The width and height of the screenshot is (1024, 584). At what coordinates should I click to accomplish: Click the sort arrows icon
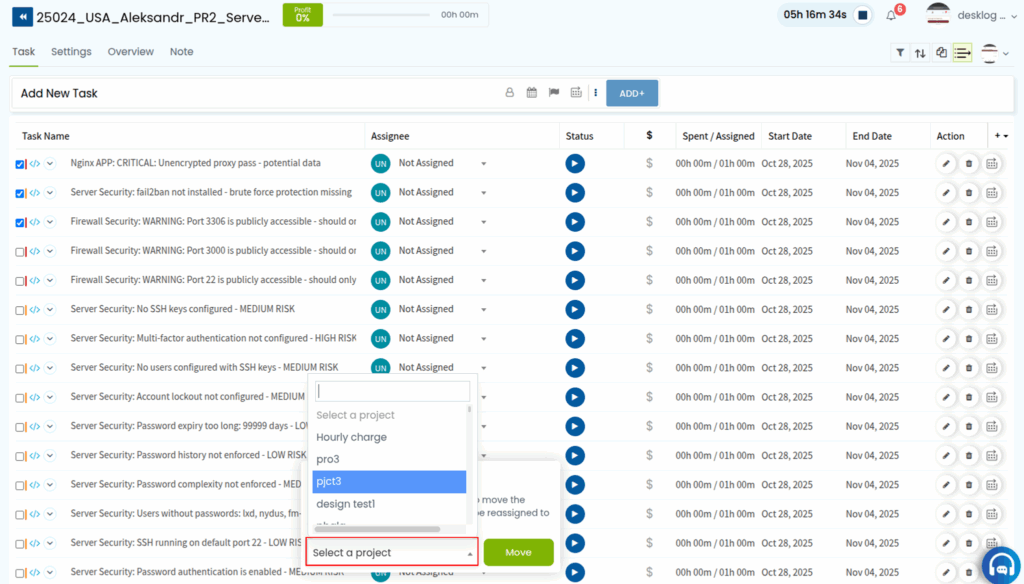point(920,53)
